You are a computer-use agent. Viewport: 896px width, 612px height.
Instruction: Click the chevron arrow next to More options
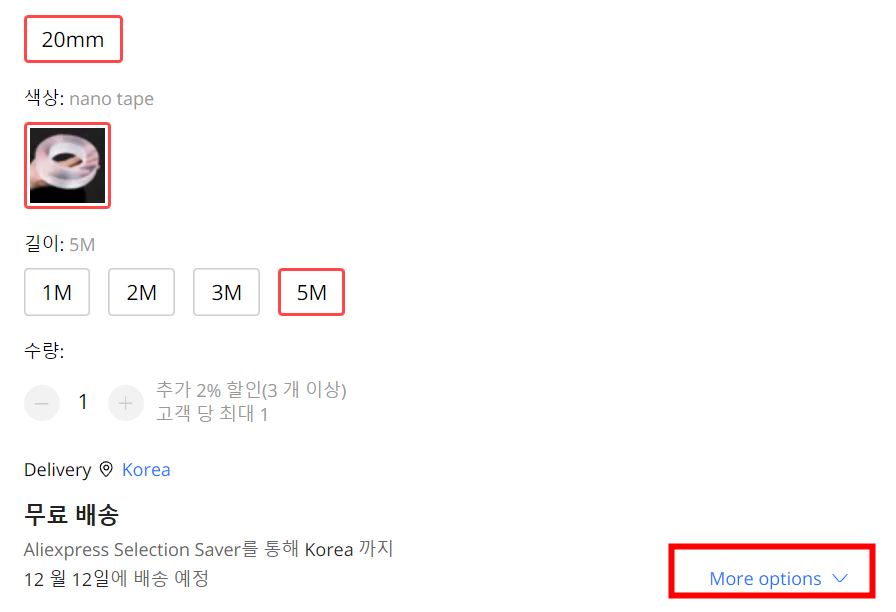click(x=839, y=578)
